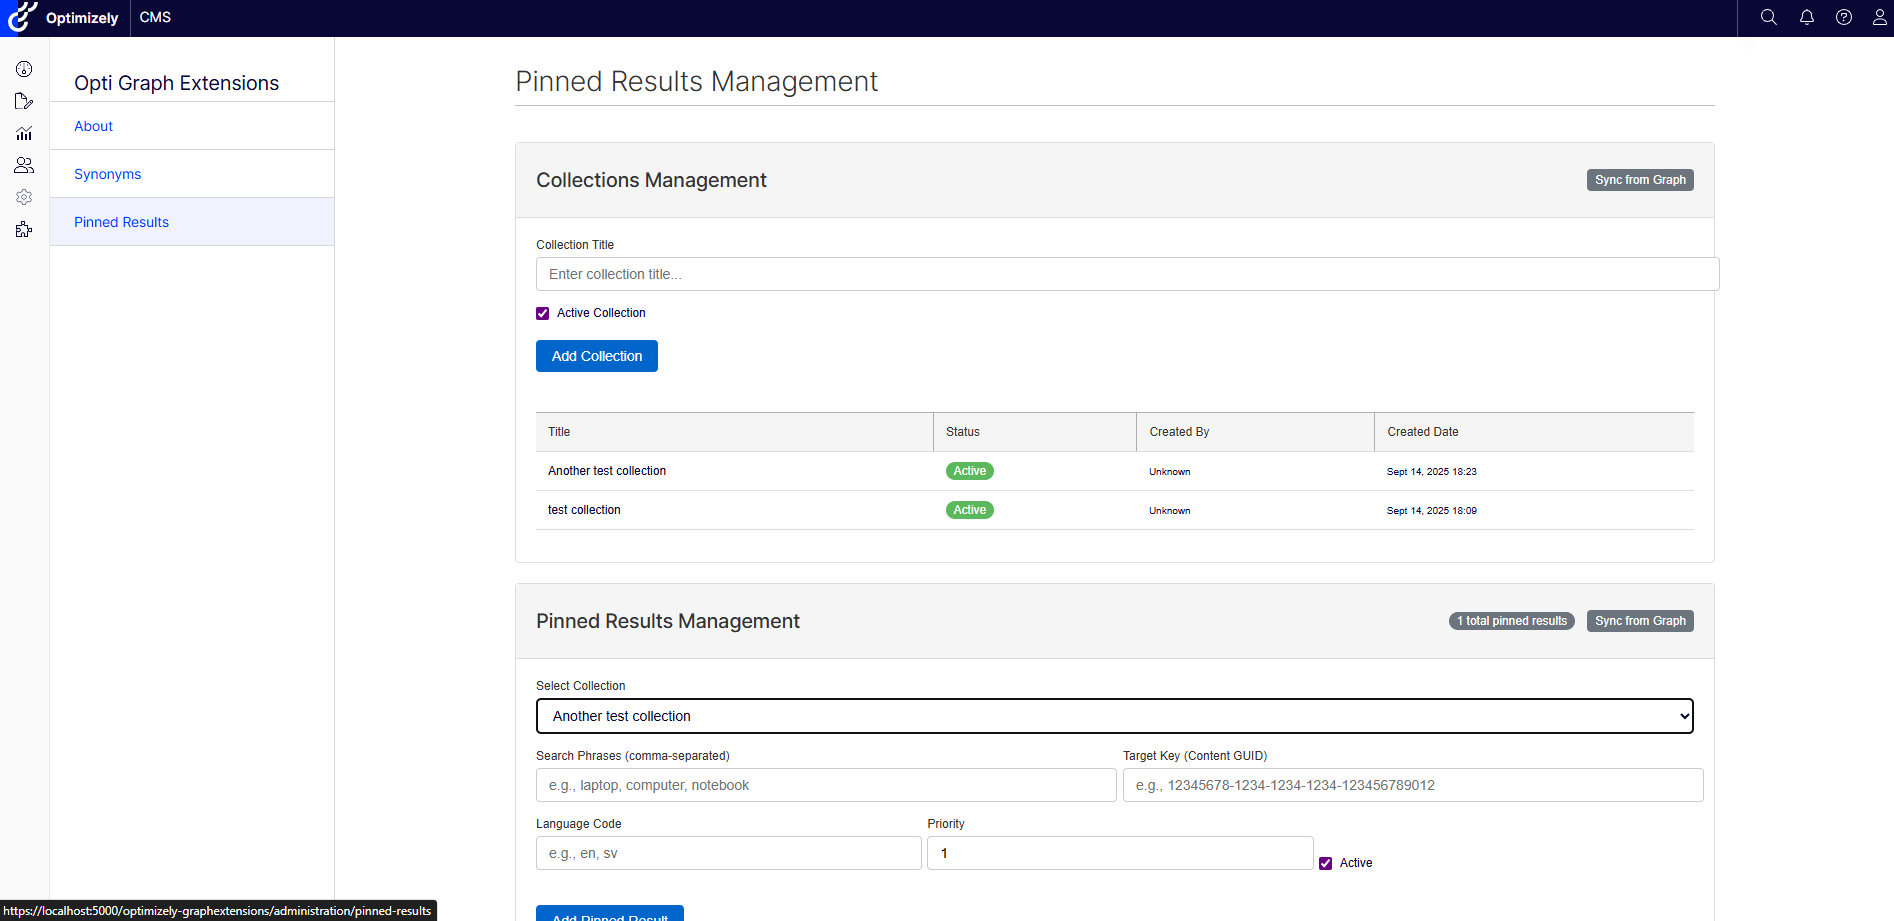Viewport: 1894px width, 921px height.
Task: Open the reports chart icon in sidebar
Action: coord(24,133)
